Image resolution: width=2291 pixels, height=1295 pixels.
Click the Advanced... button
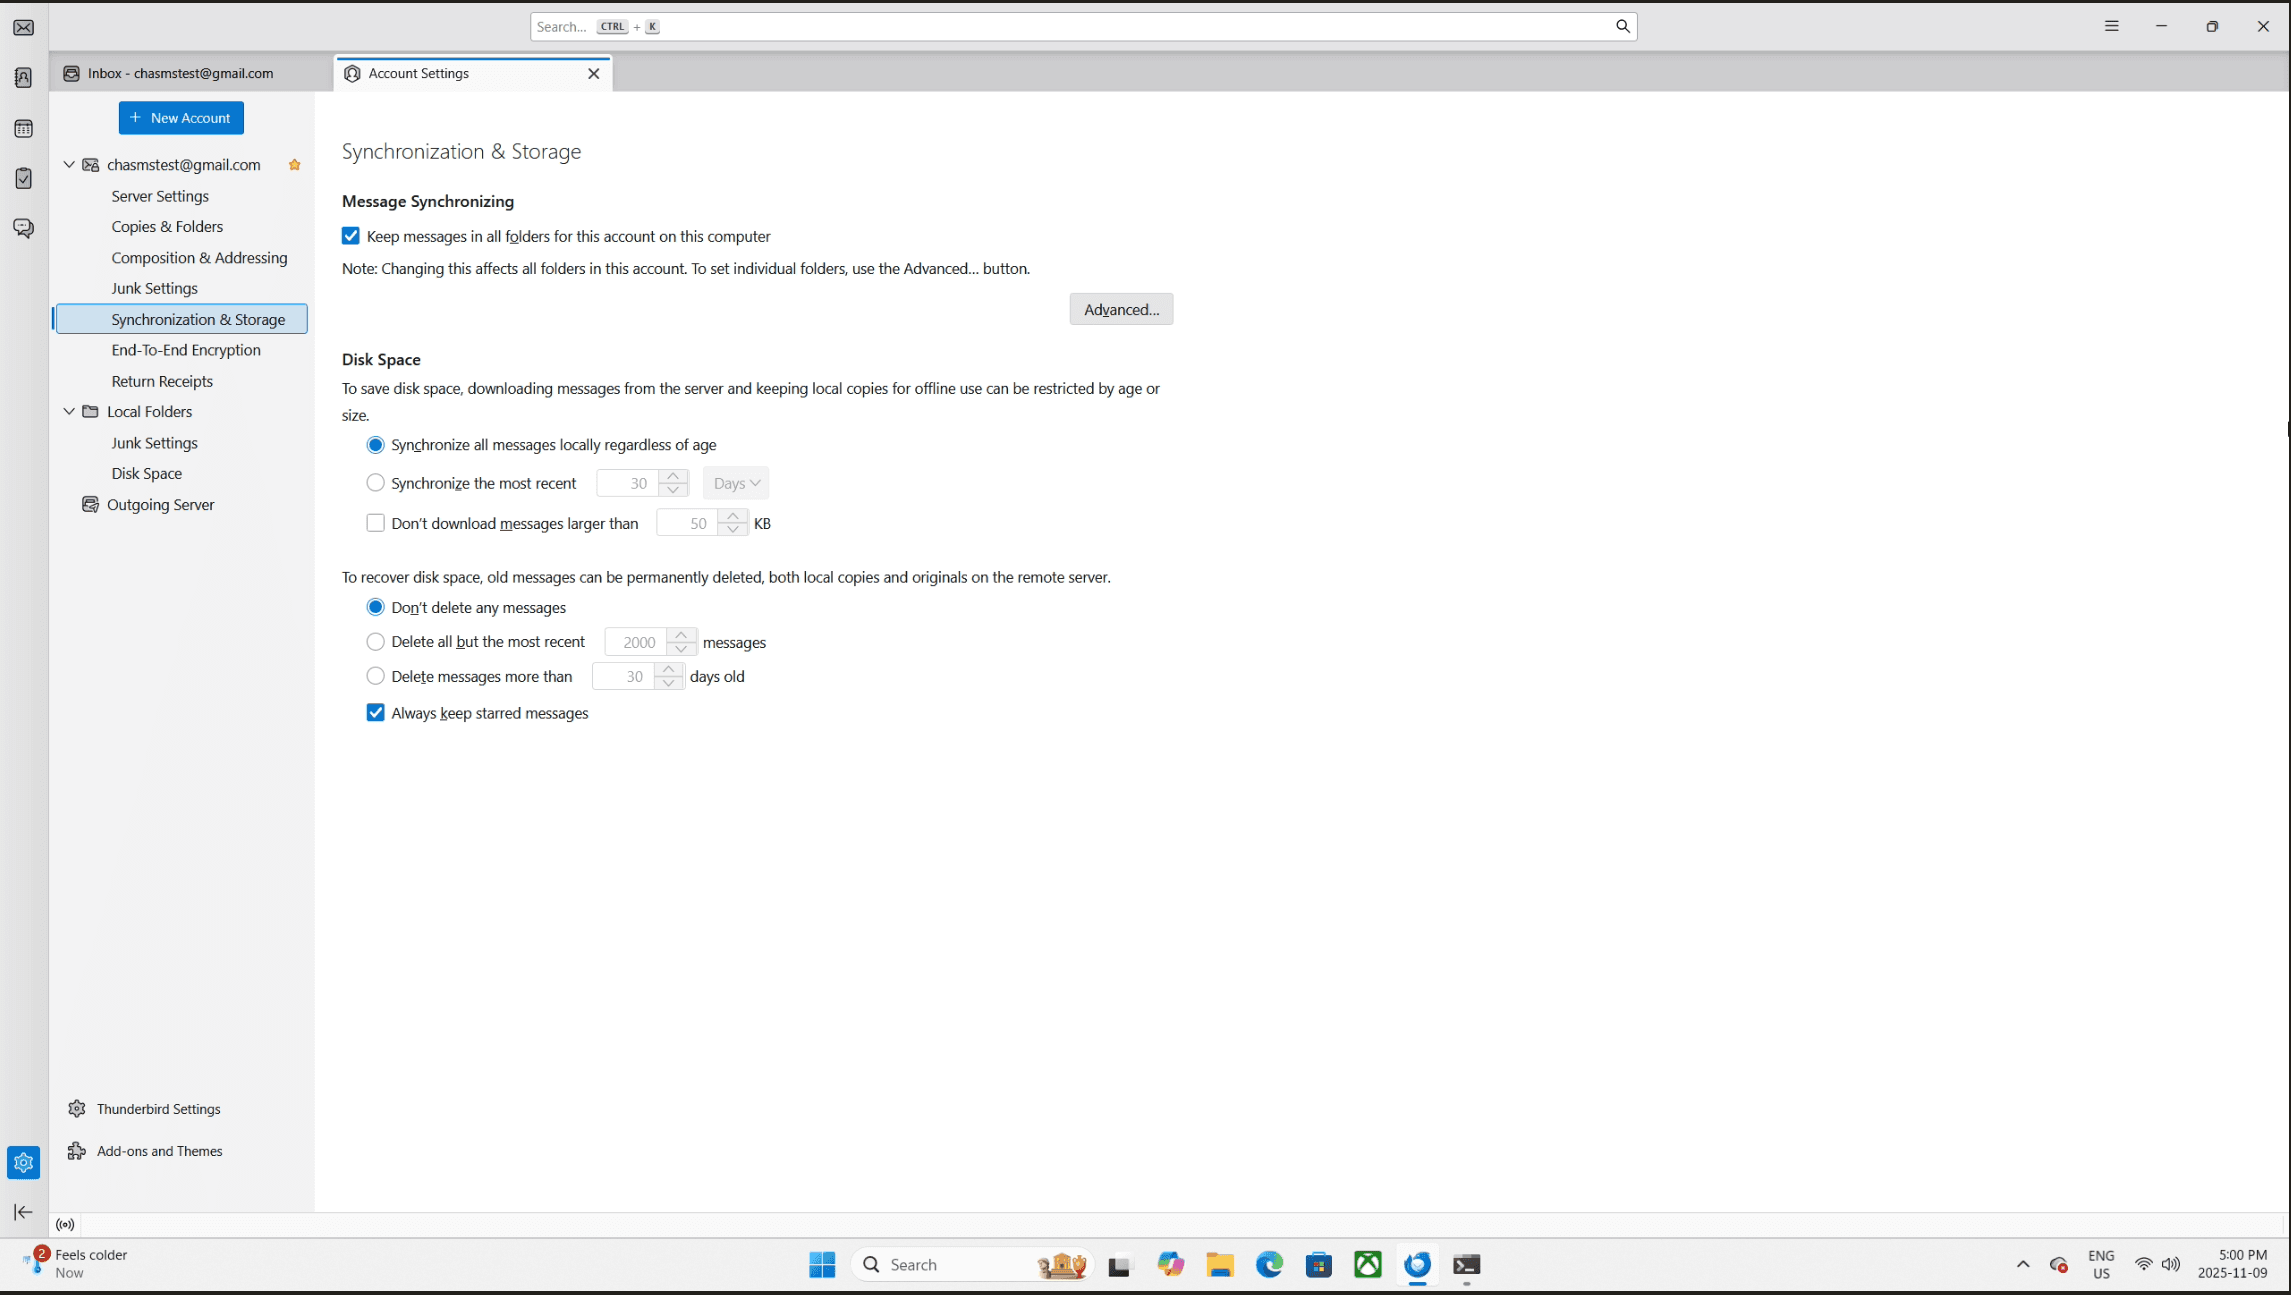pos(1121,310)
